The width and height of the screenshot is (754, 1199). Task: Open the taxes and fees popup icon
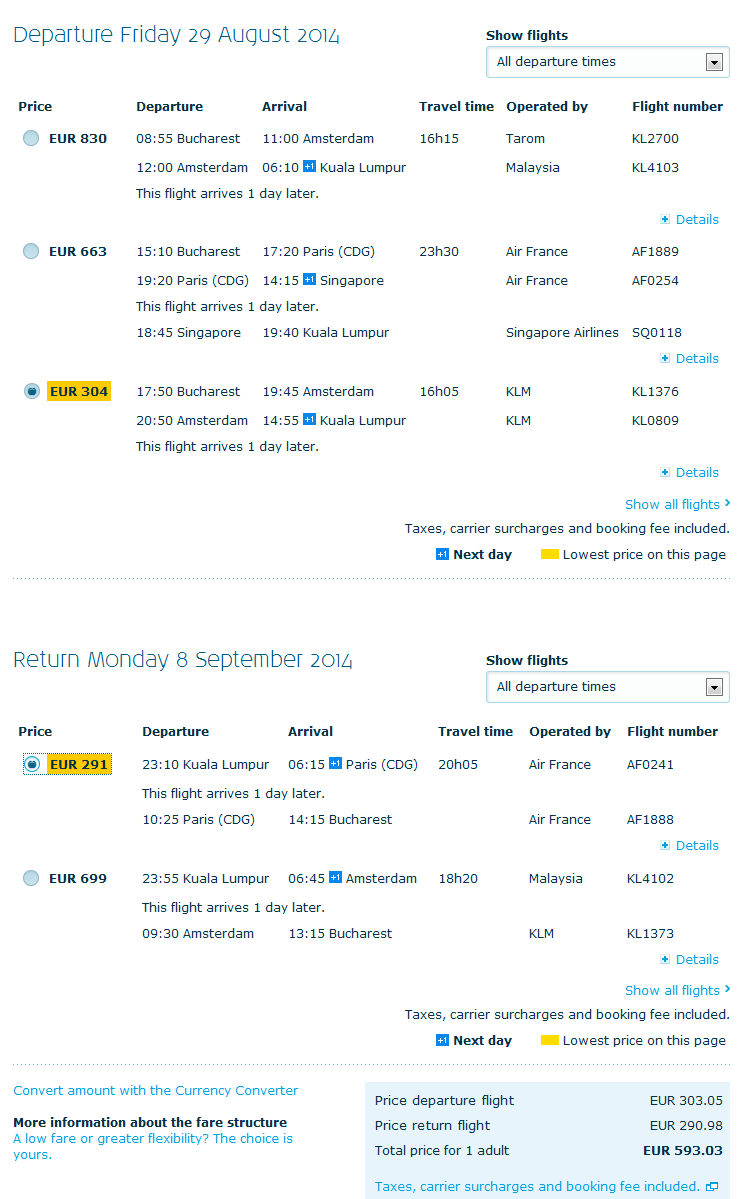point(712,1187)
